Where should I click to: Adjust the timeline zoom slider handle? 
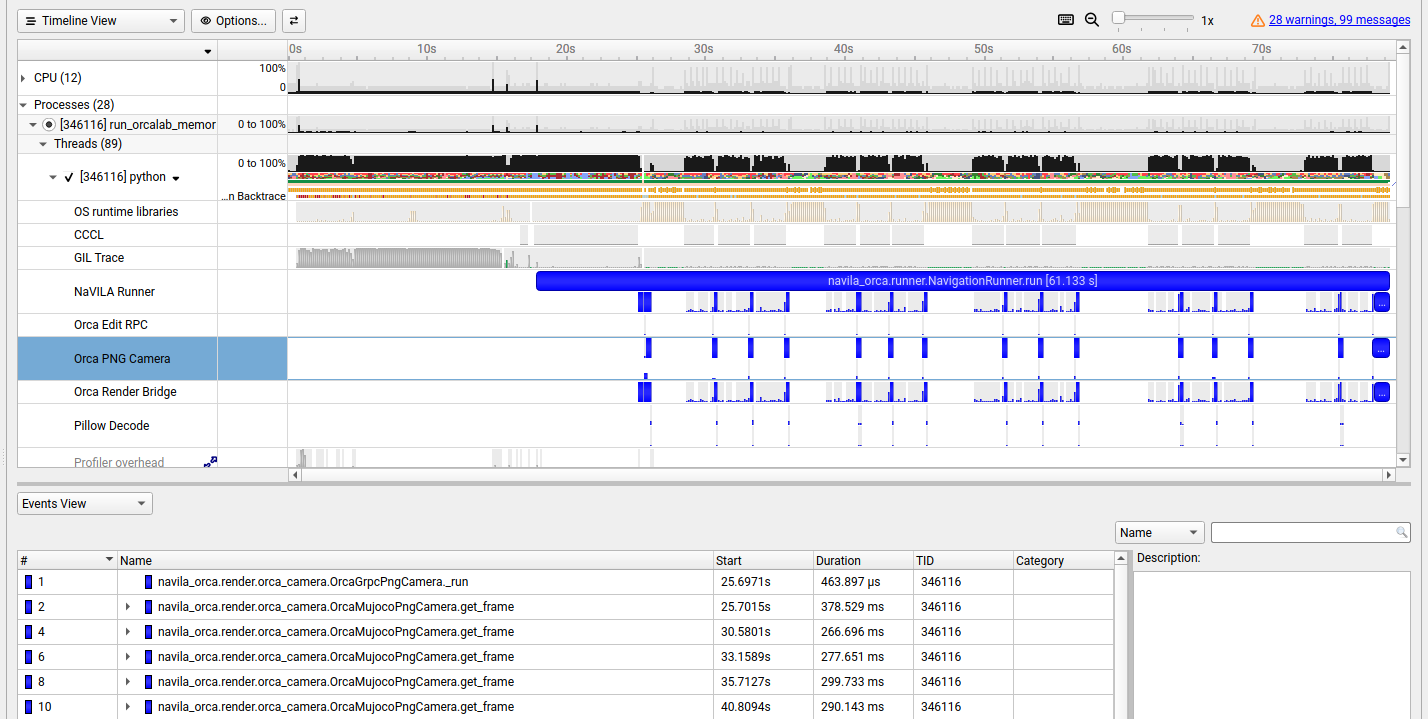(1118, 18)
